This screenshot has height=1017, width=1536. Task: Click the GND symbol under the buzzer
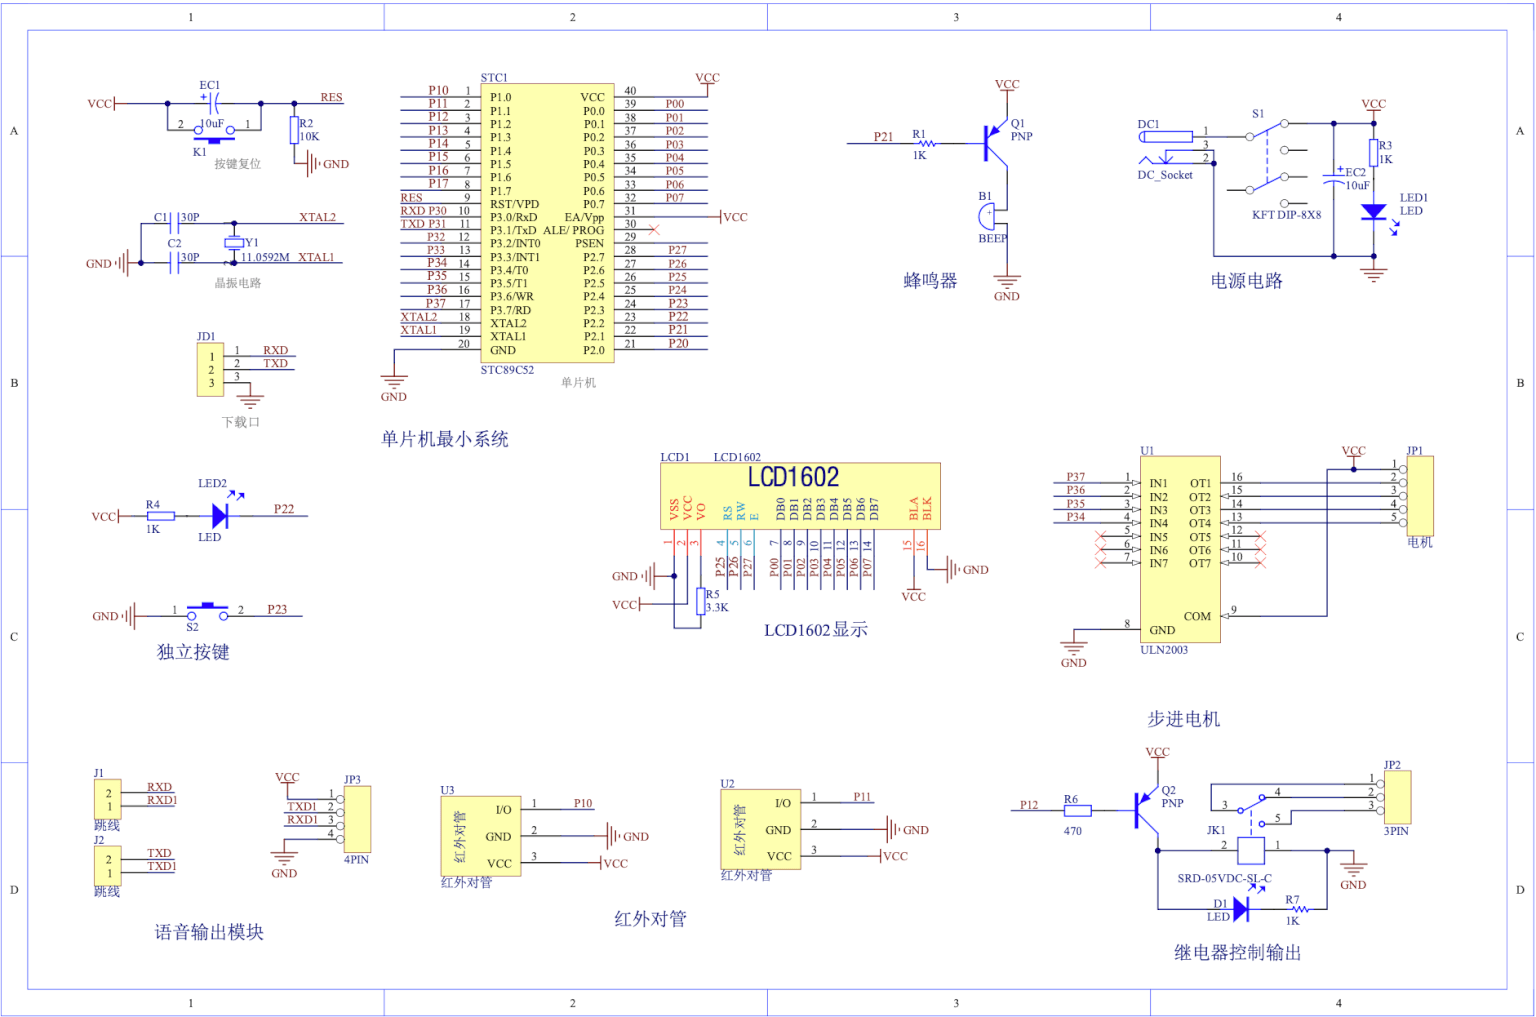coord(1007,284)
